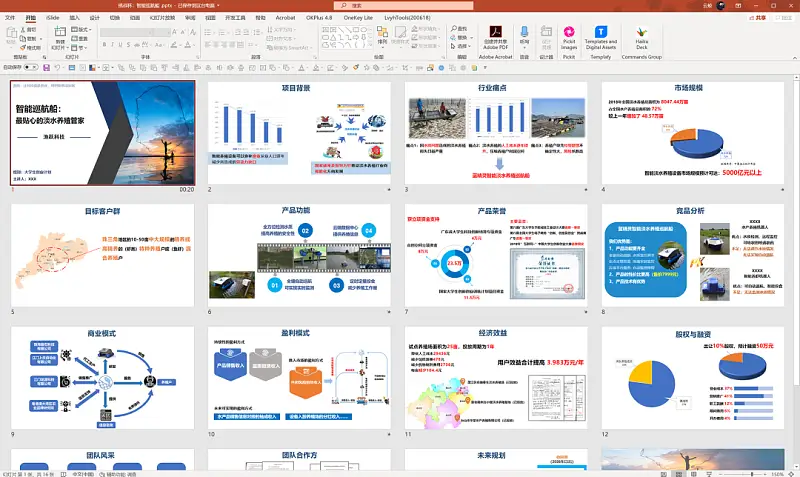Click the Fit to Window icon

click(791, 474)
